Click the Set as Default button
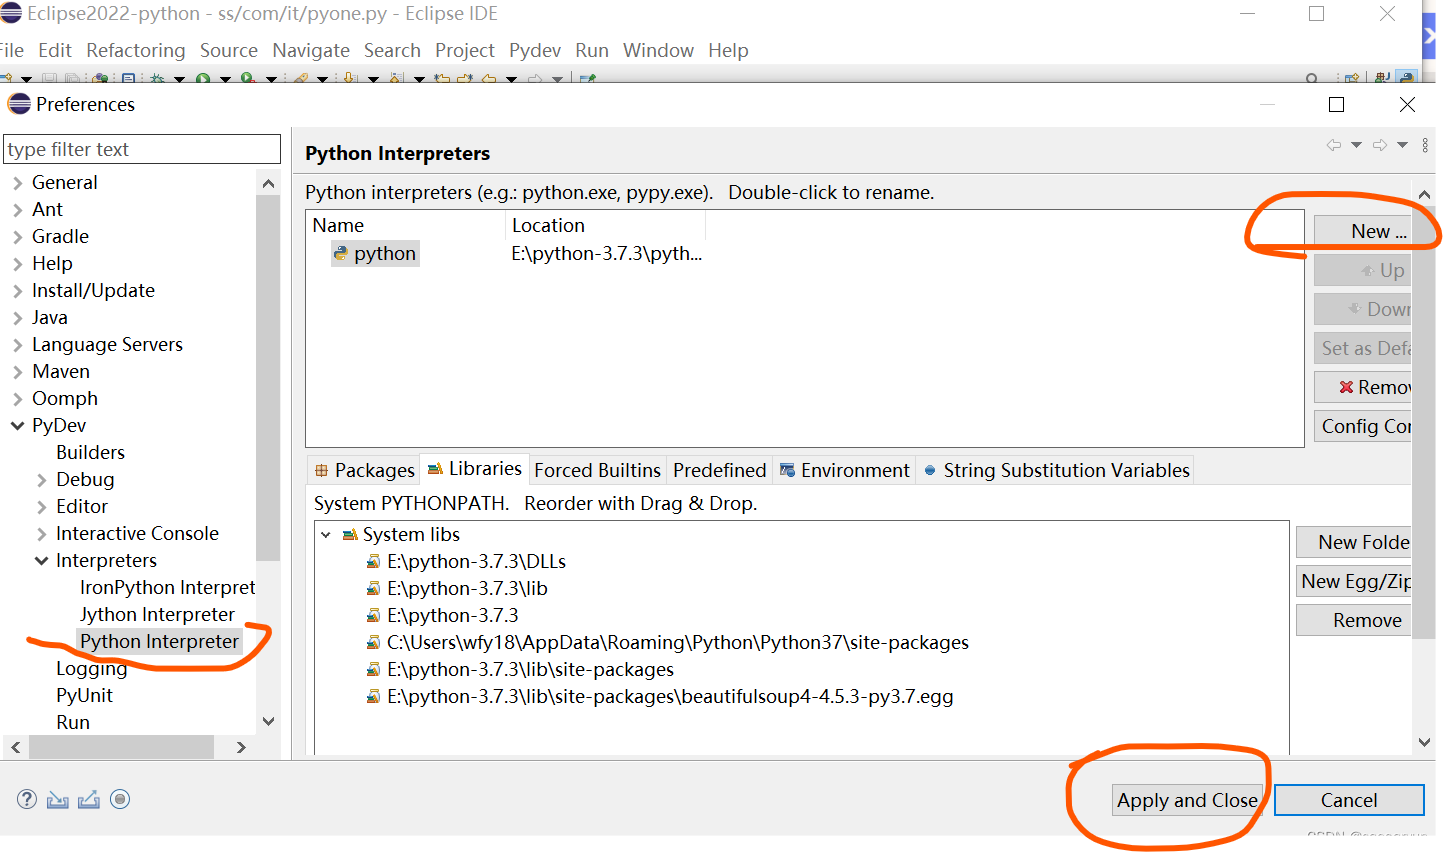The image size is (1443, 854). (1362, 348)
